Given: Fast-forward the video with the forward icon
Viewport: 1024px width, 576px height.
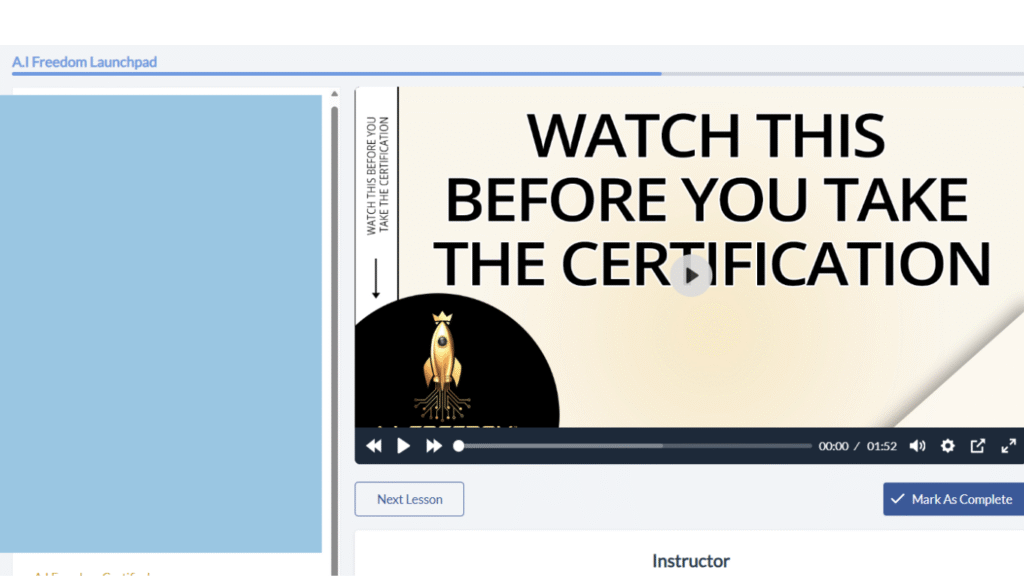Looking at the screenshot, I should tap(434, 446).
